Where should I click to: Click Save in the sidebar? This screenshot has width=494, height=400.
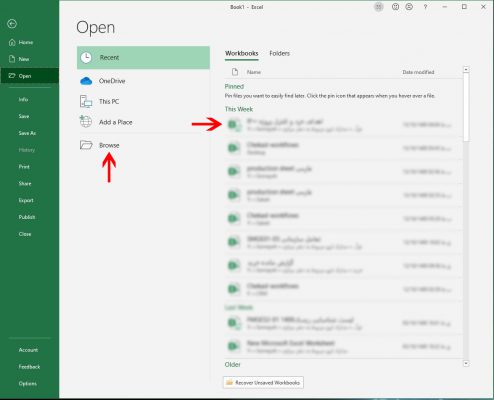[x=29, y=116]
